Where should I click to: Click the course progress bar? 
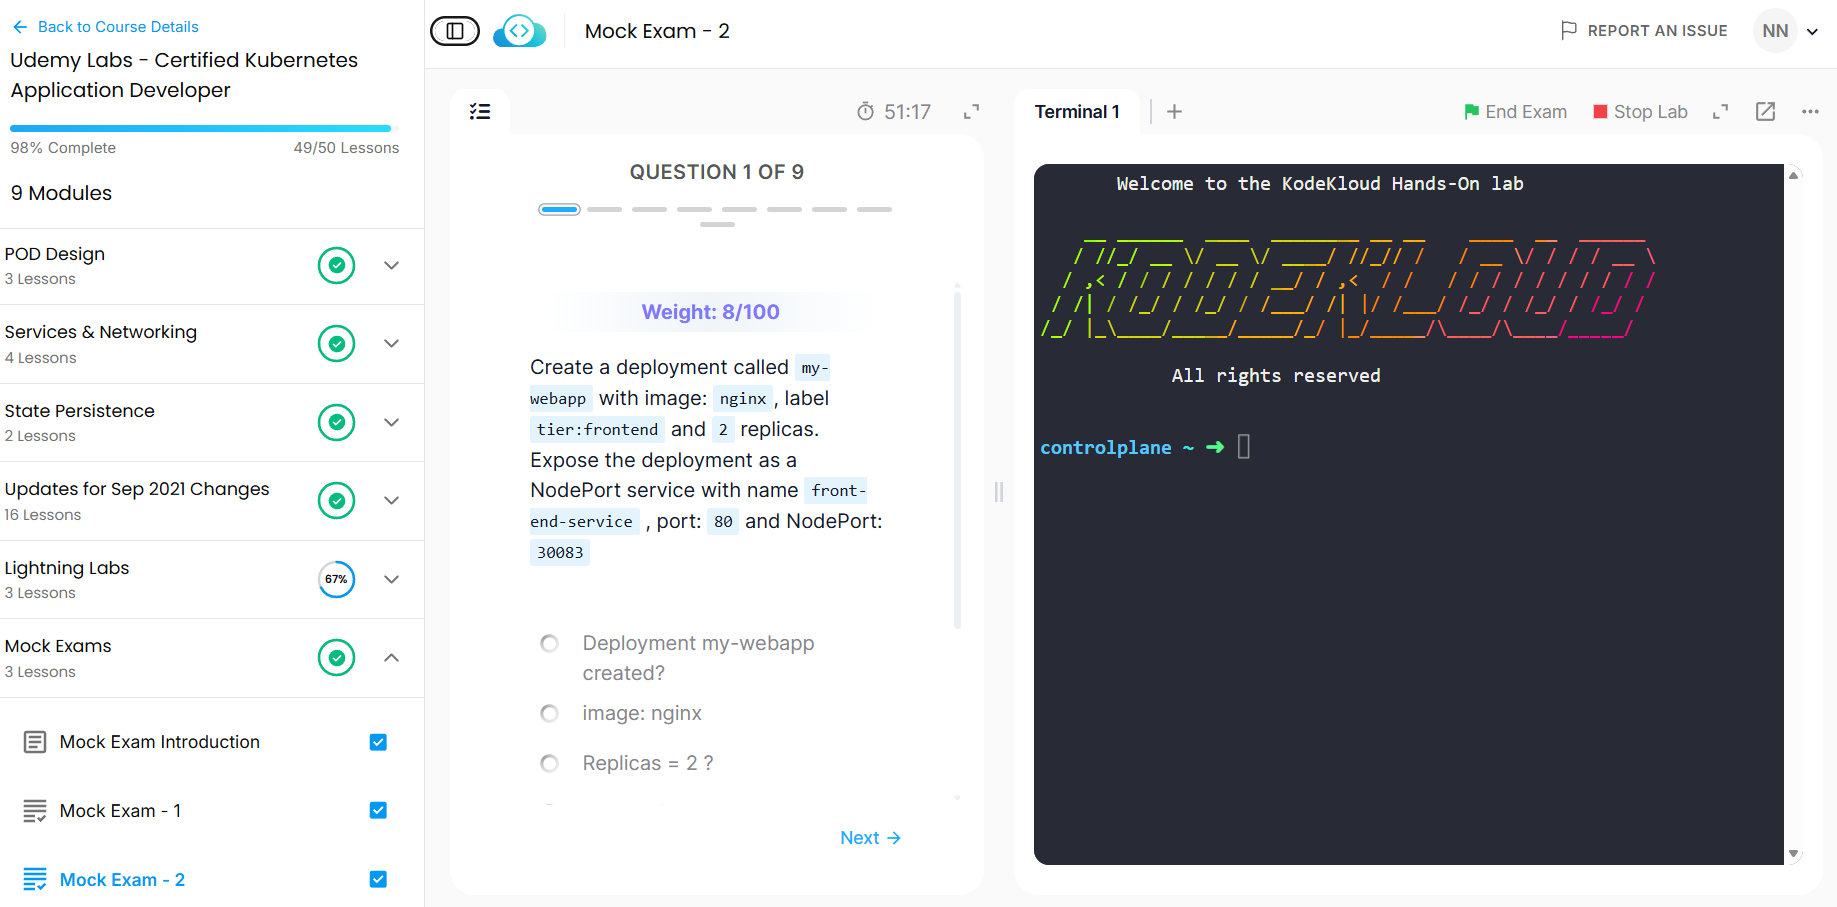click(x=203, y=128)
